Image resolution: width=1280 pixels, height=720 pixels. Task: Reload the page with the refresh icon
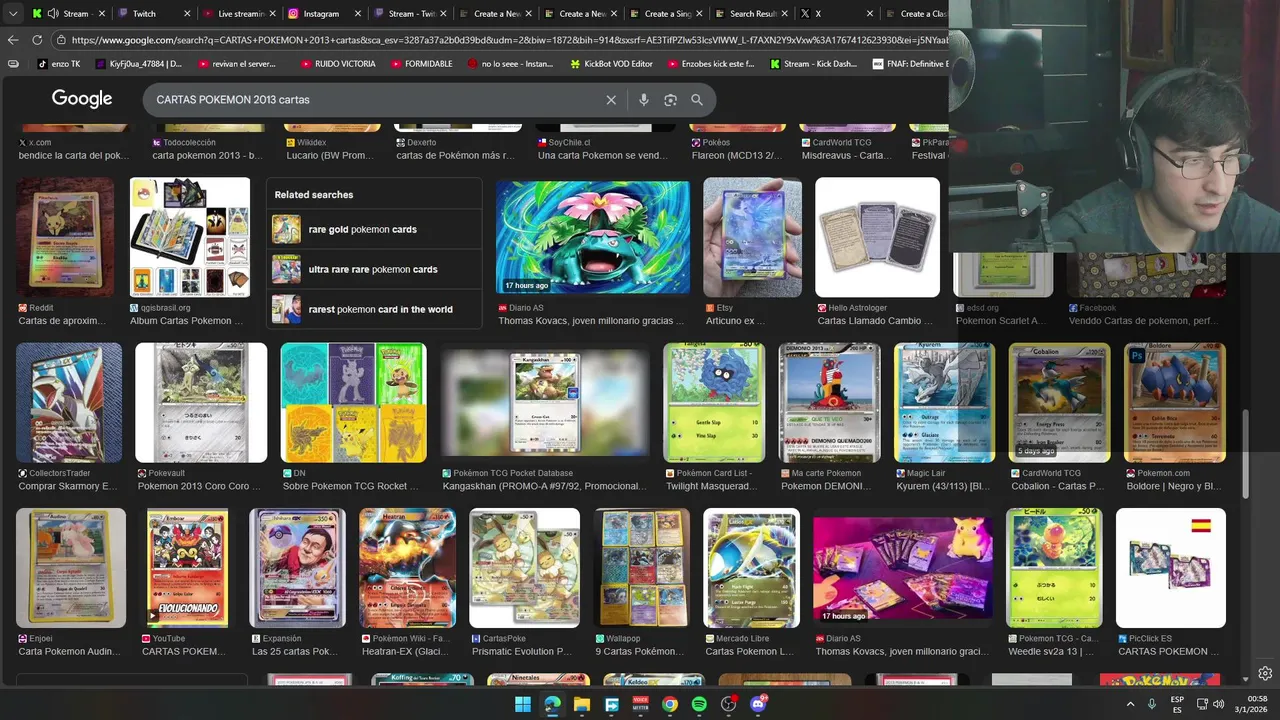tap(37, 40)
